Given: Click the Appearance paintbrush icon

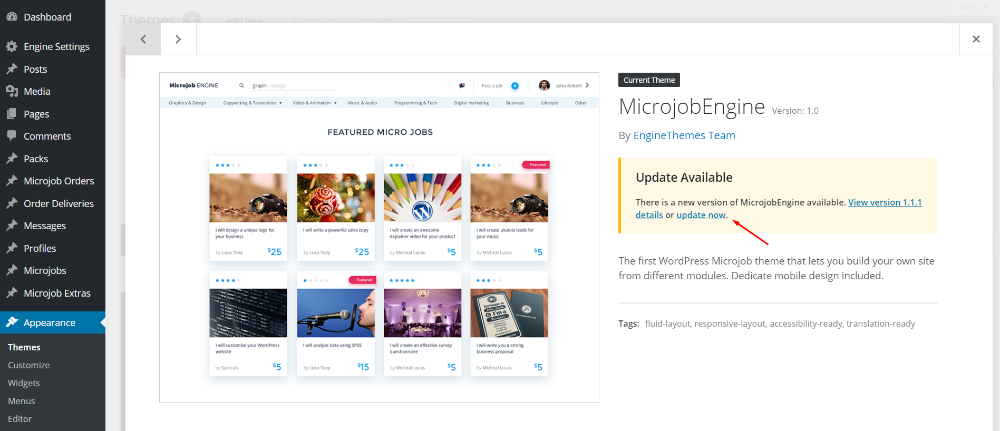Looking at the screenshot, I should (x=11, y=323).
